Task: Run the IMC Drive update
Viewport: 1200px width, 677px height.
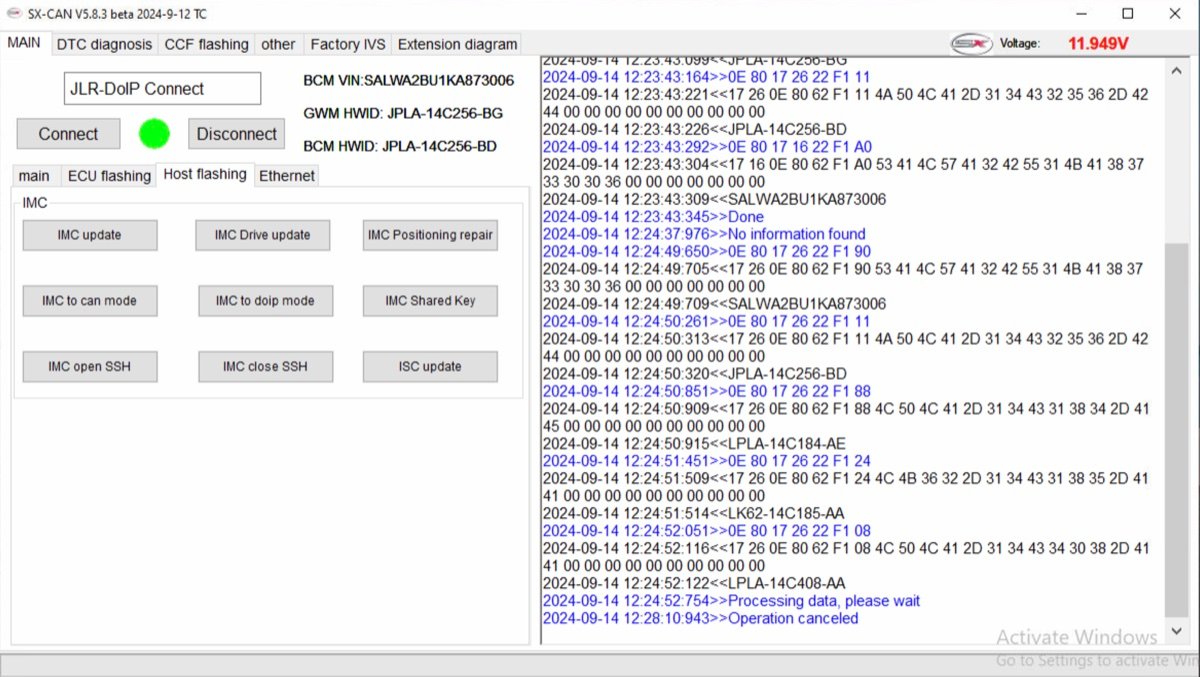Action: click(262, 235)
